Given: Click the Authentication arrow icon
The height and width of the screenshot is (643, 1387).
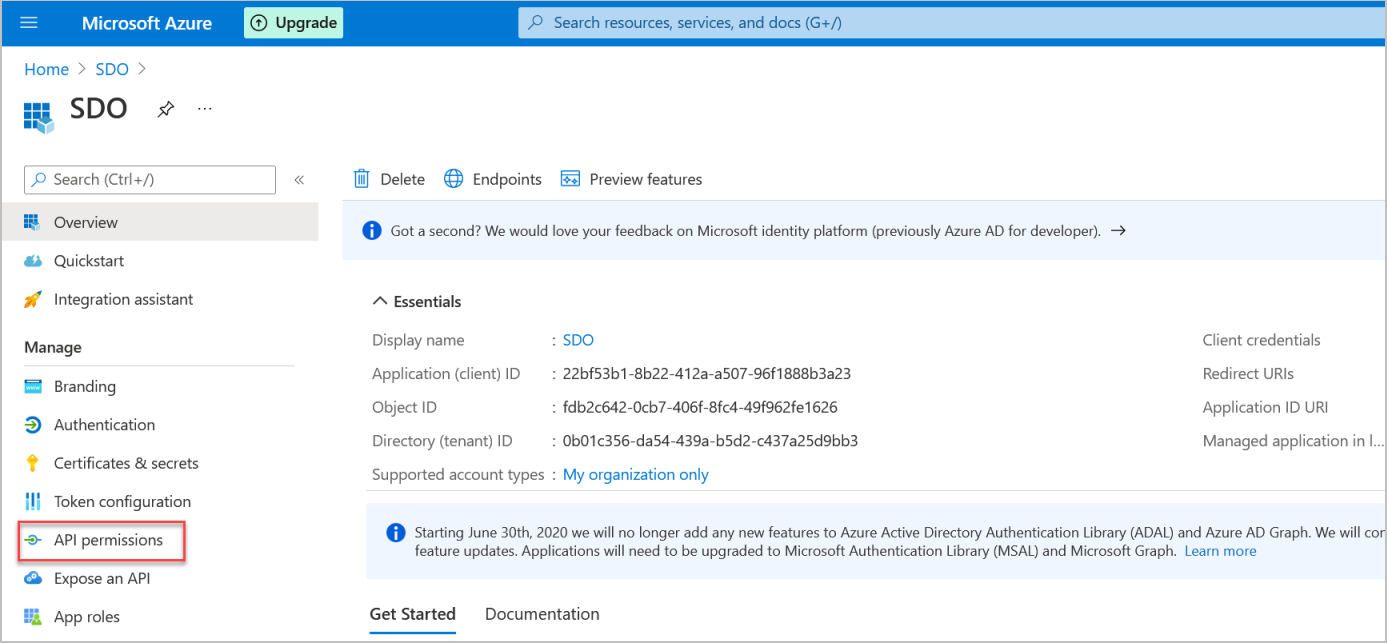Looking at the screenshot, I should [33, 425].
